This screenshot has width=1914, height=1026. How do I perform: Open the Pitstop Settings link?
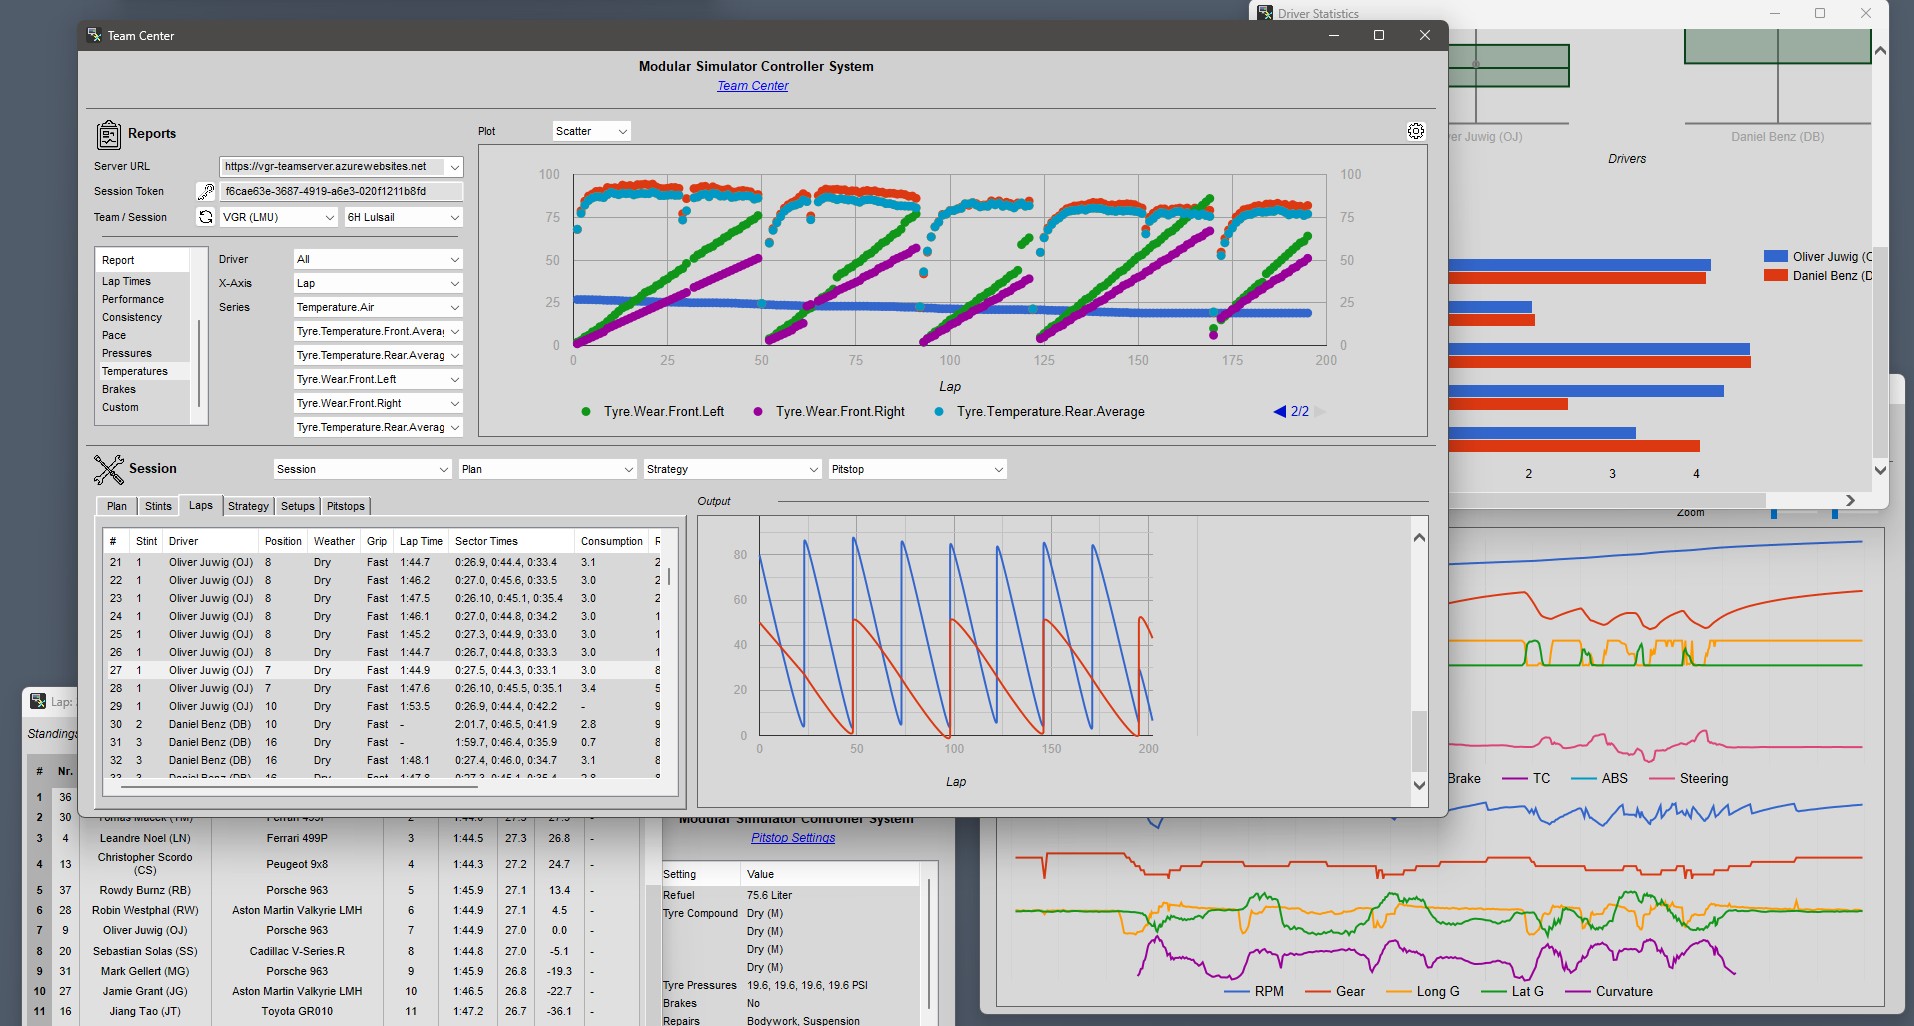click(x=793, y=838)
